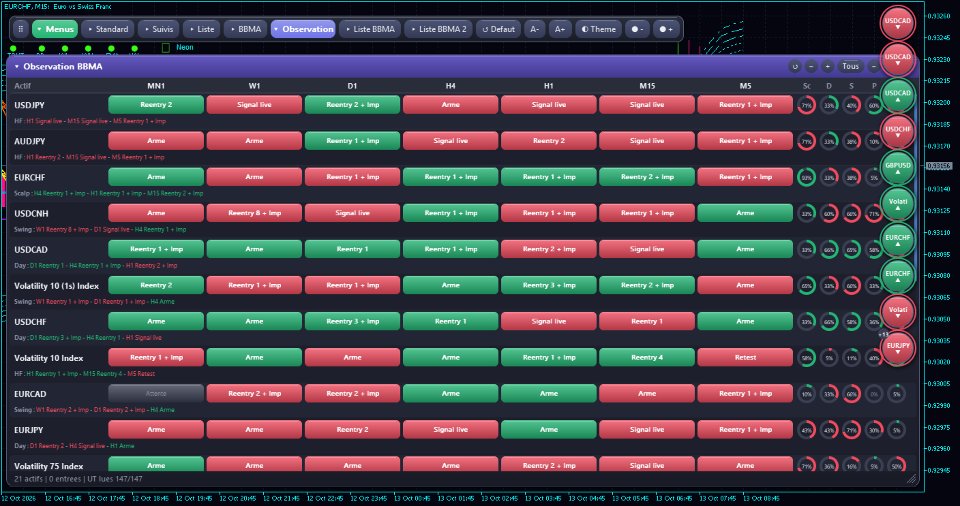960x506 pixels.
Task: Open the green GBPUSD alert bubble
Action: click(898, 167)
